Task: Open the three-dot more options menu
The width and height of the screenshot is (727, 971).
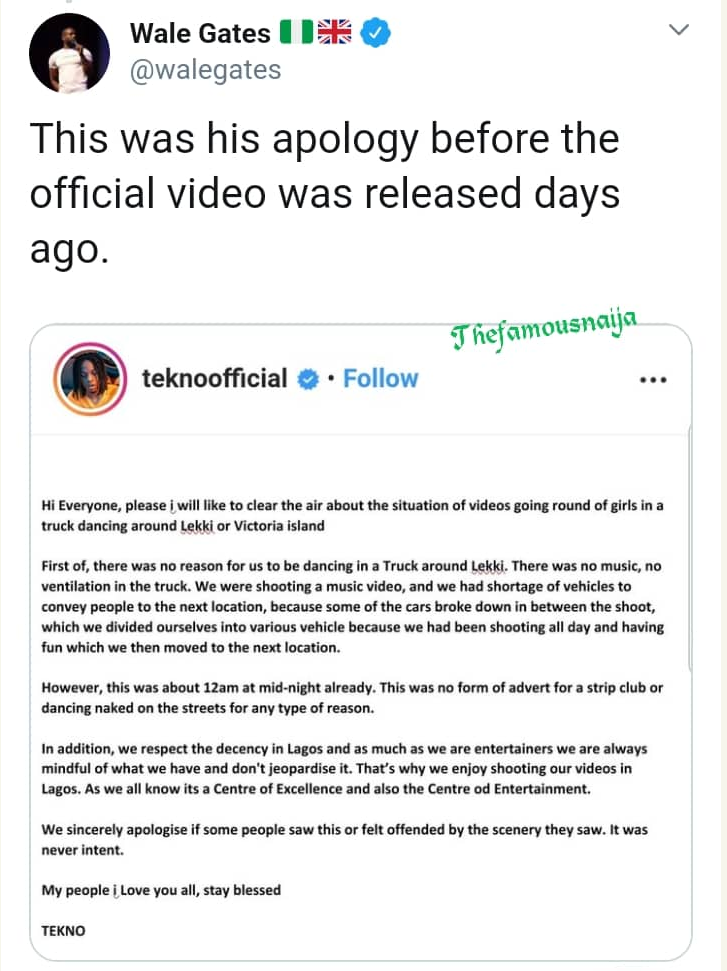Action: point(652,380)
